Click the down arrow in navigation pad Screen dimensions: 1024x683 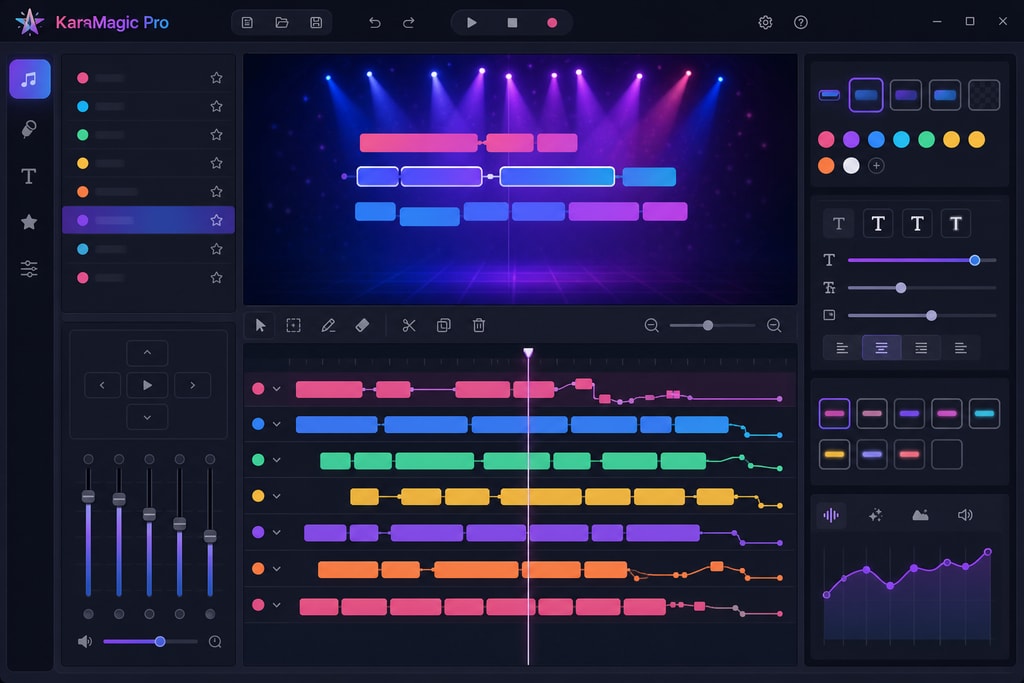[147, 417]
